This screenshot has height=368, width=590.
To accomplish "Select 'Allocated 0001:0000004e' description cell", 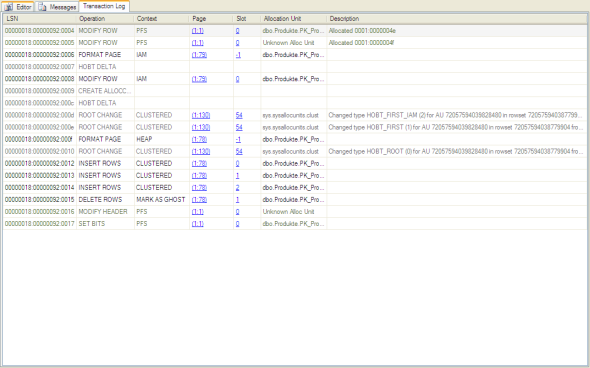I will point(456,31).
